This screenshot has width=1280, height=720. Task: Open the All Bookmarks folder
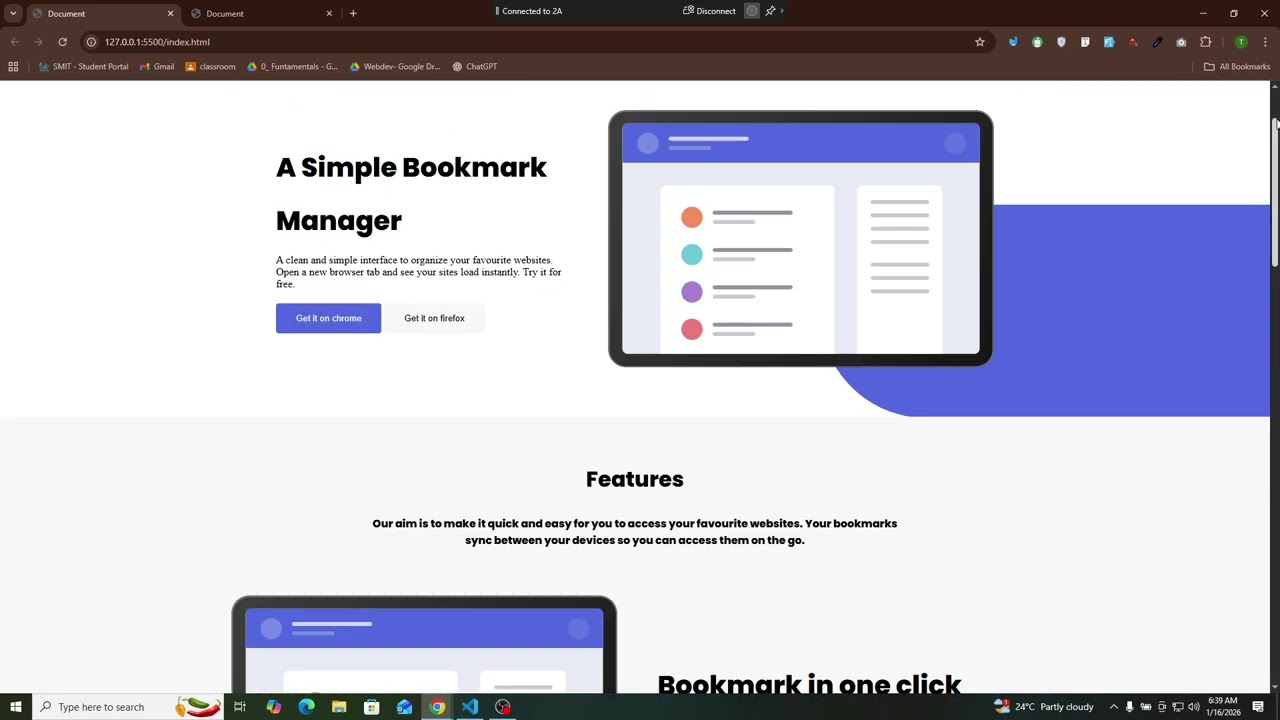(1237, 67)
